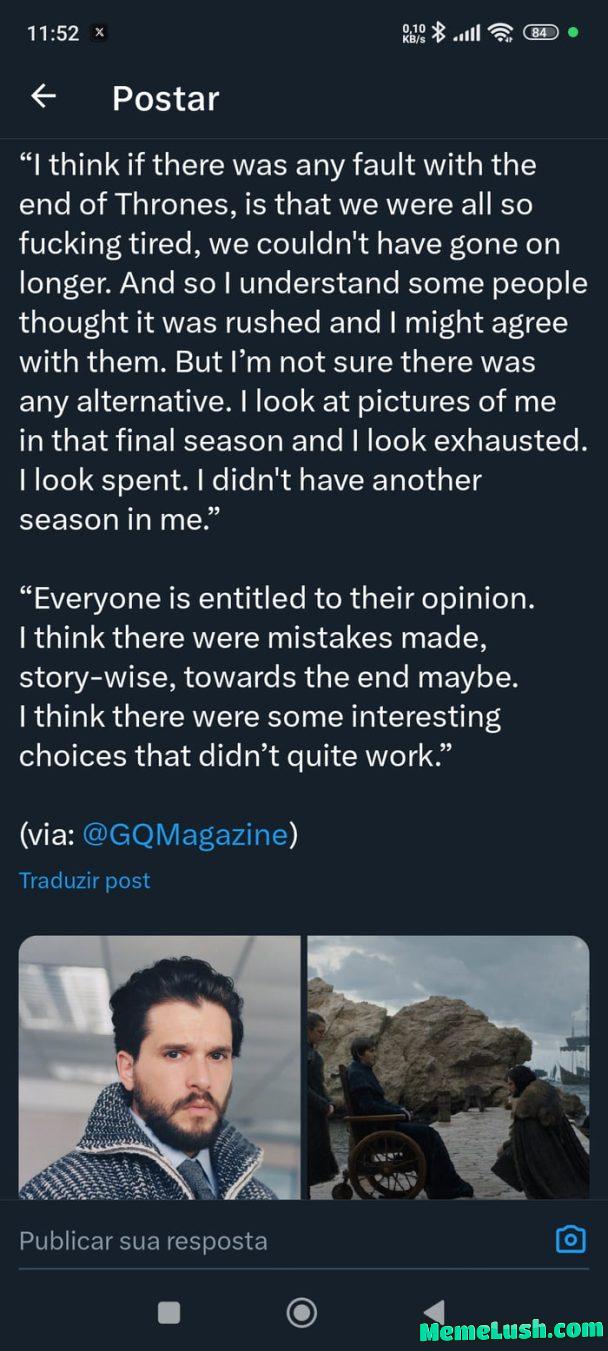Viewport: 608px width, 1351px height.
Task: Tap the X app notification icon near clock
Action: coord(99,32)
